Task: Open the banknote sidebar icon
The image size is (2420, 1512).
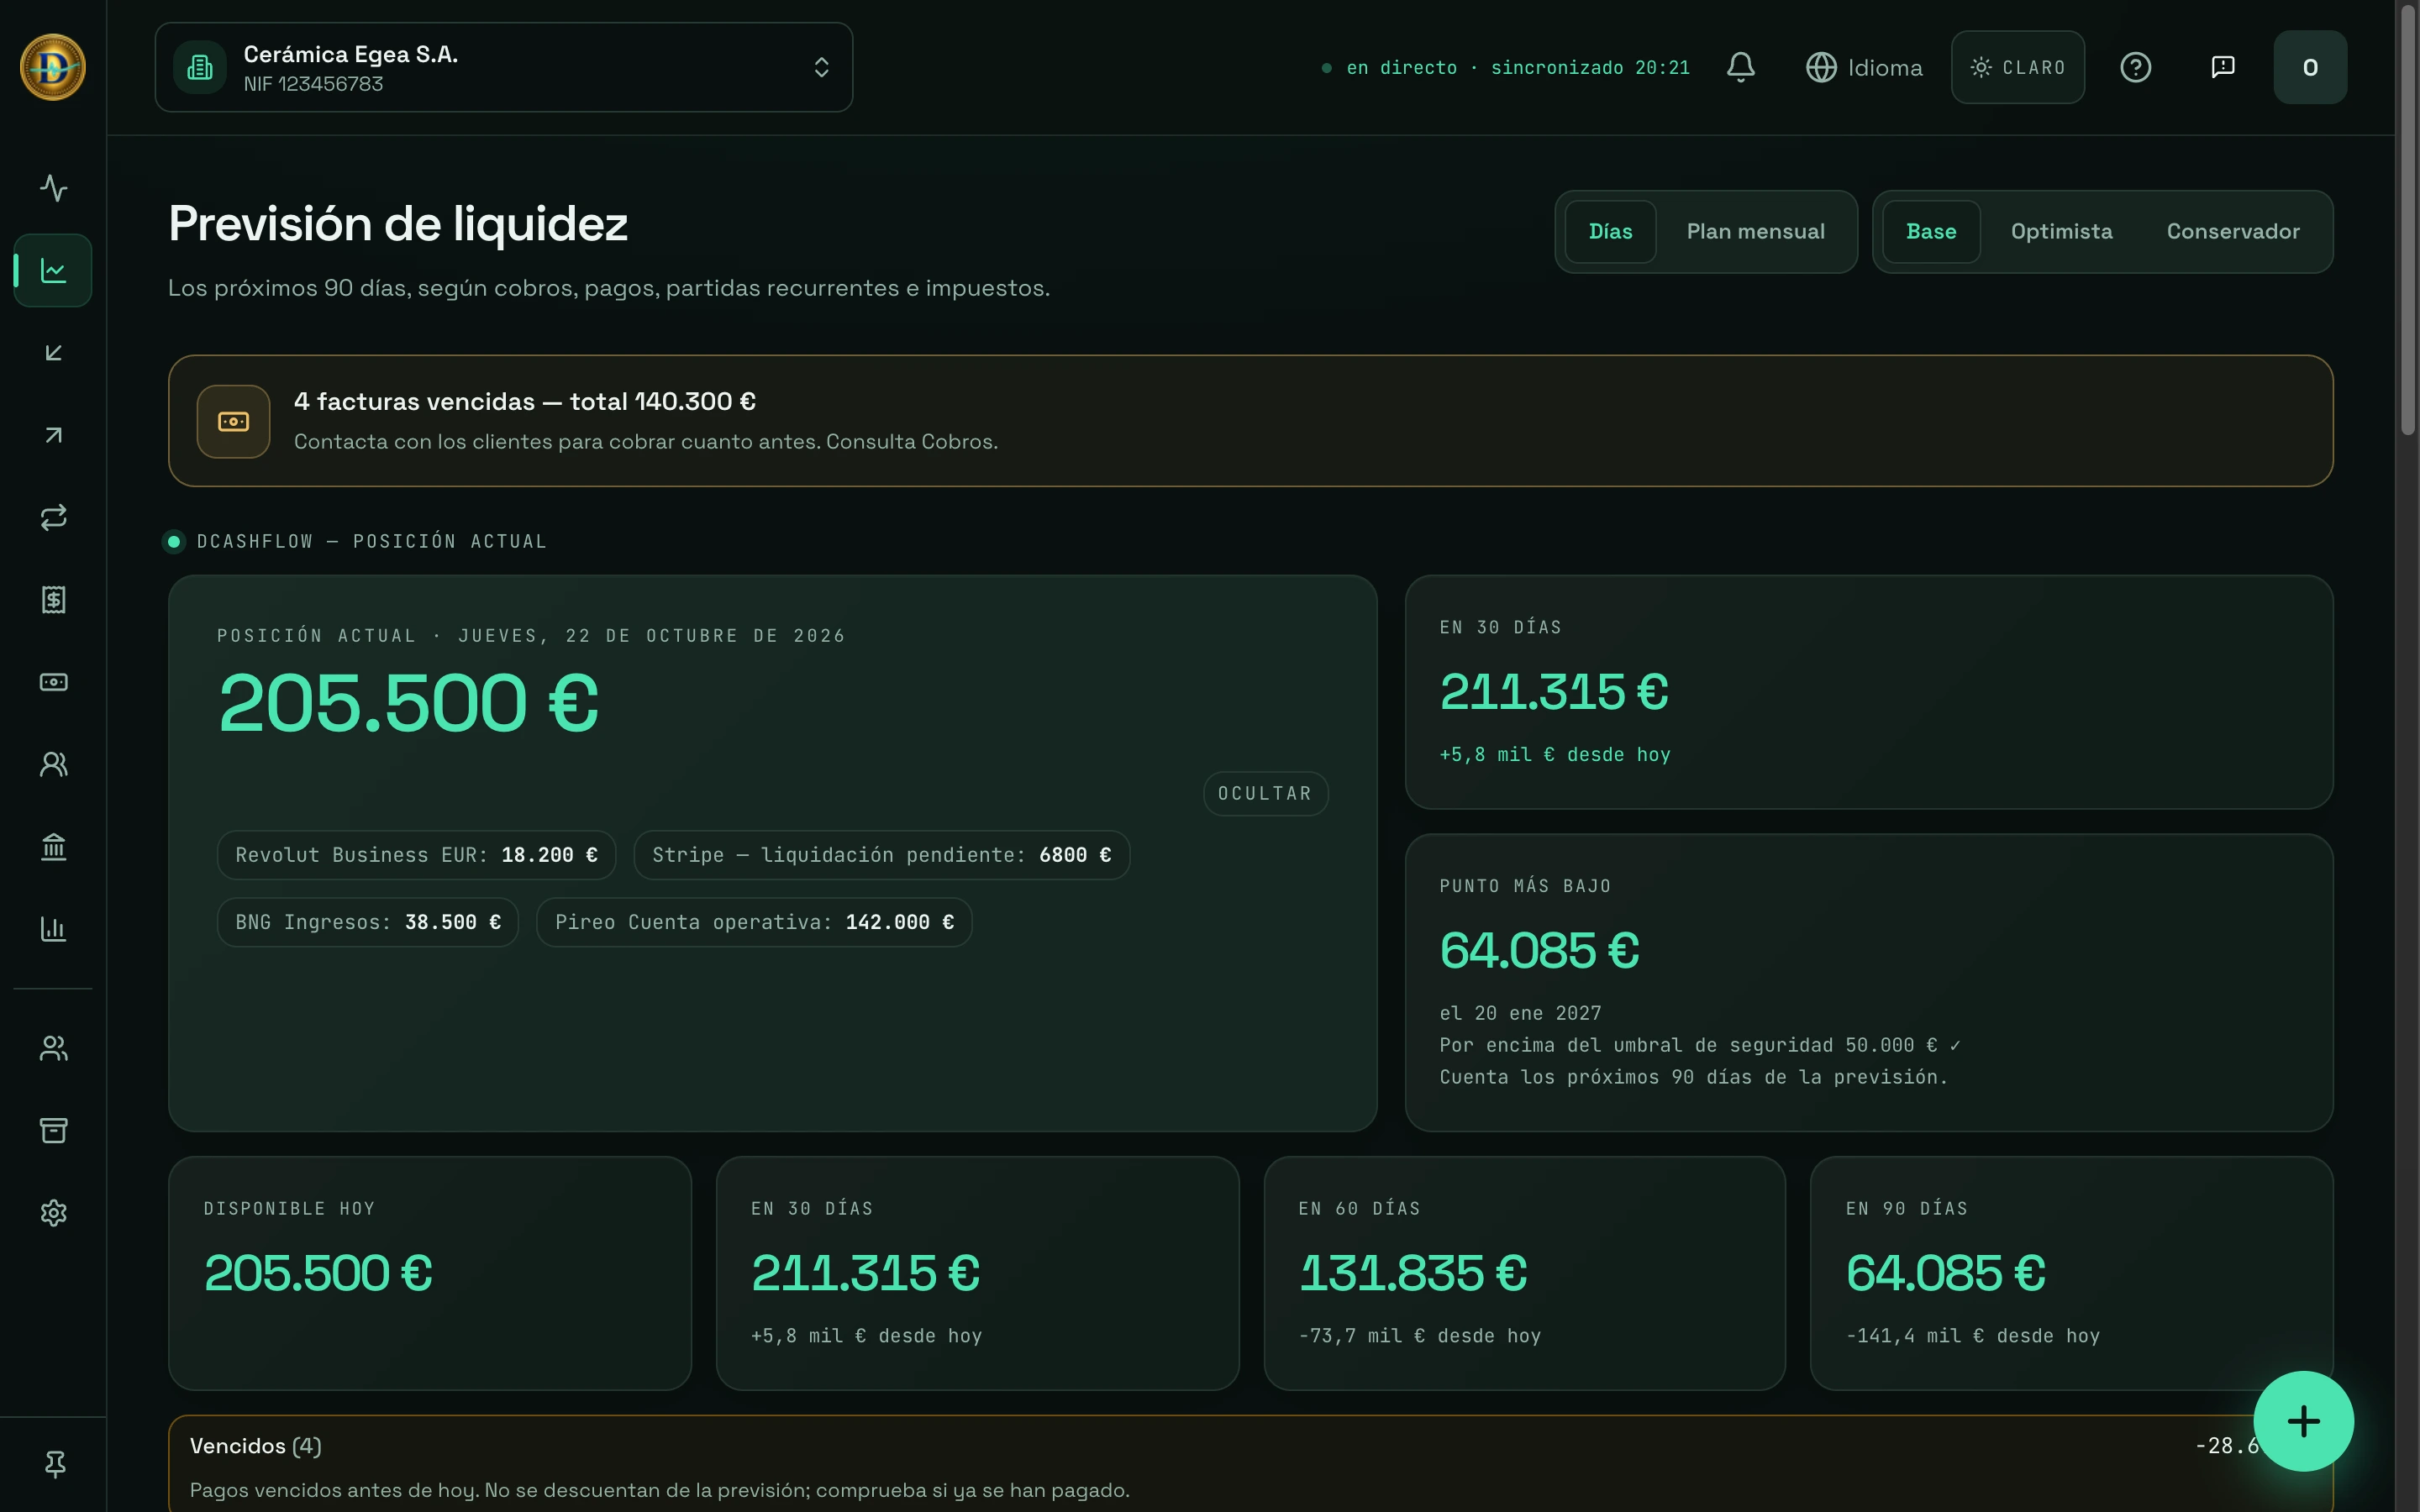Action: coord(53,682)
